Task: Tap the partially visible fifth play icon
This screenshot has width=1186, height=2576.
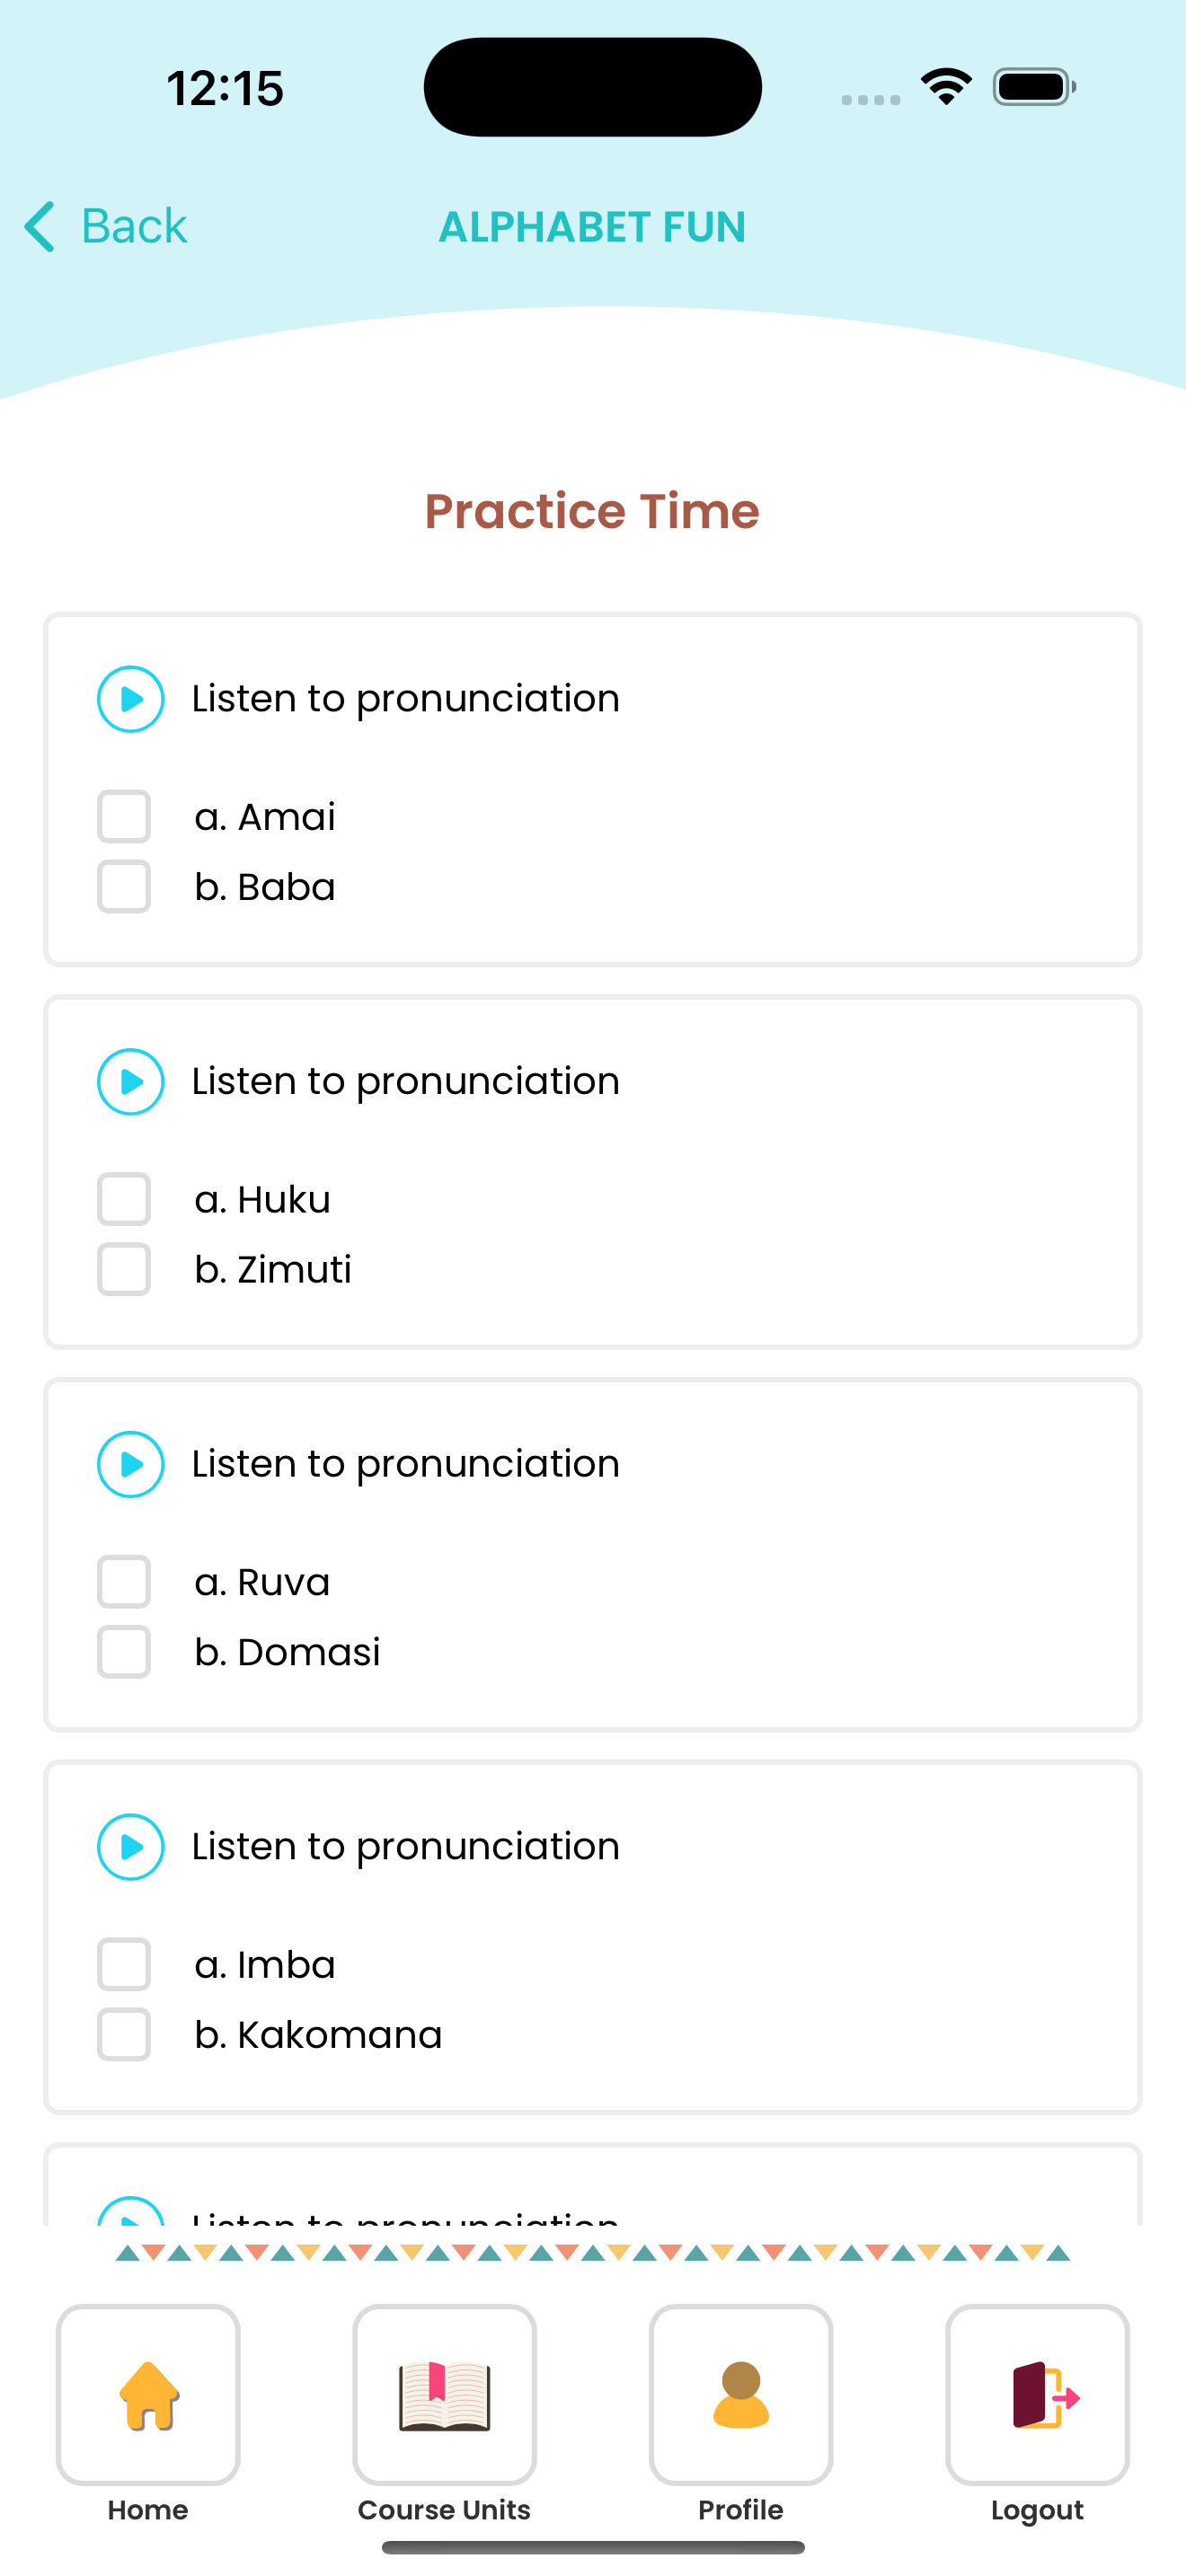Action: [130, 2211]
